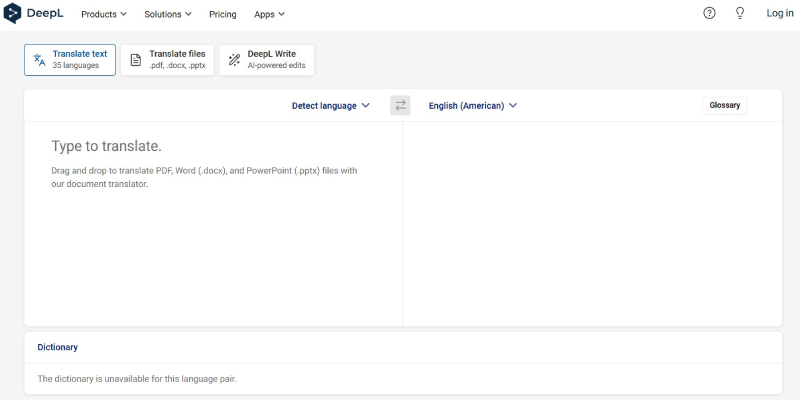
Task: Open the help question mark icon
Action: 709,14
